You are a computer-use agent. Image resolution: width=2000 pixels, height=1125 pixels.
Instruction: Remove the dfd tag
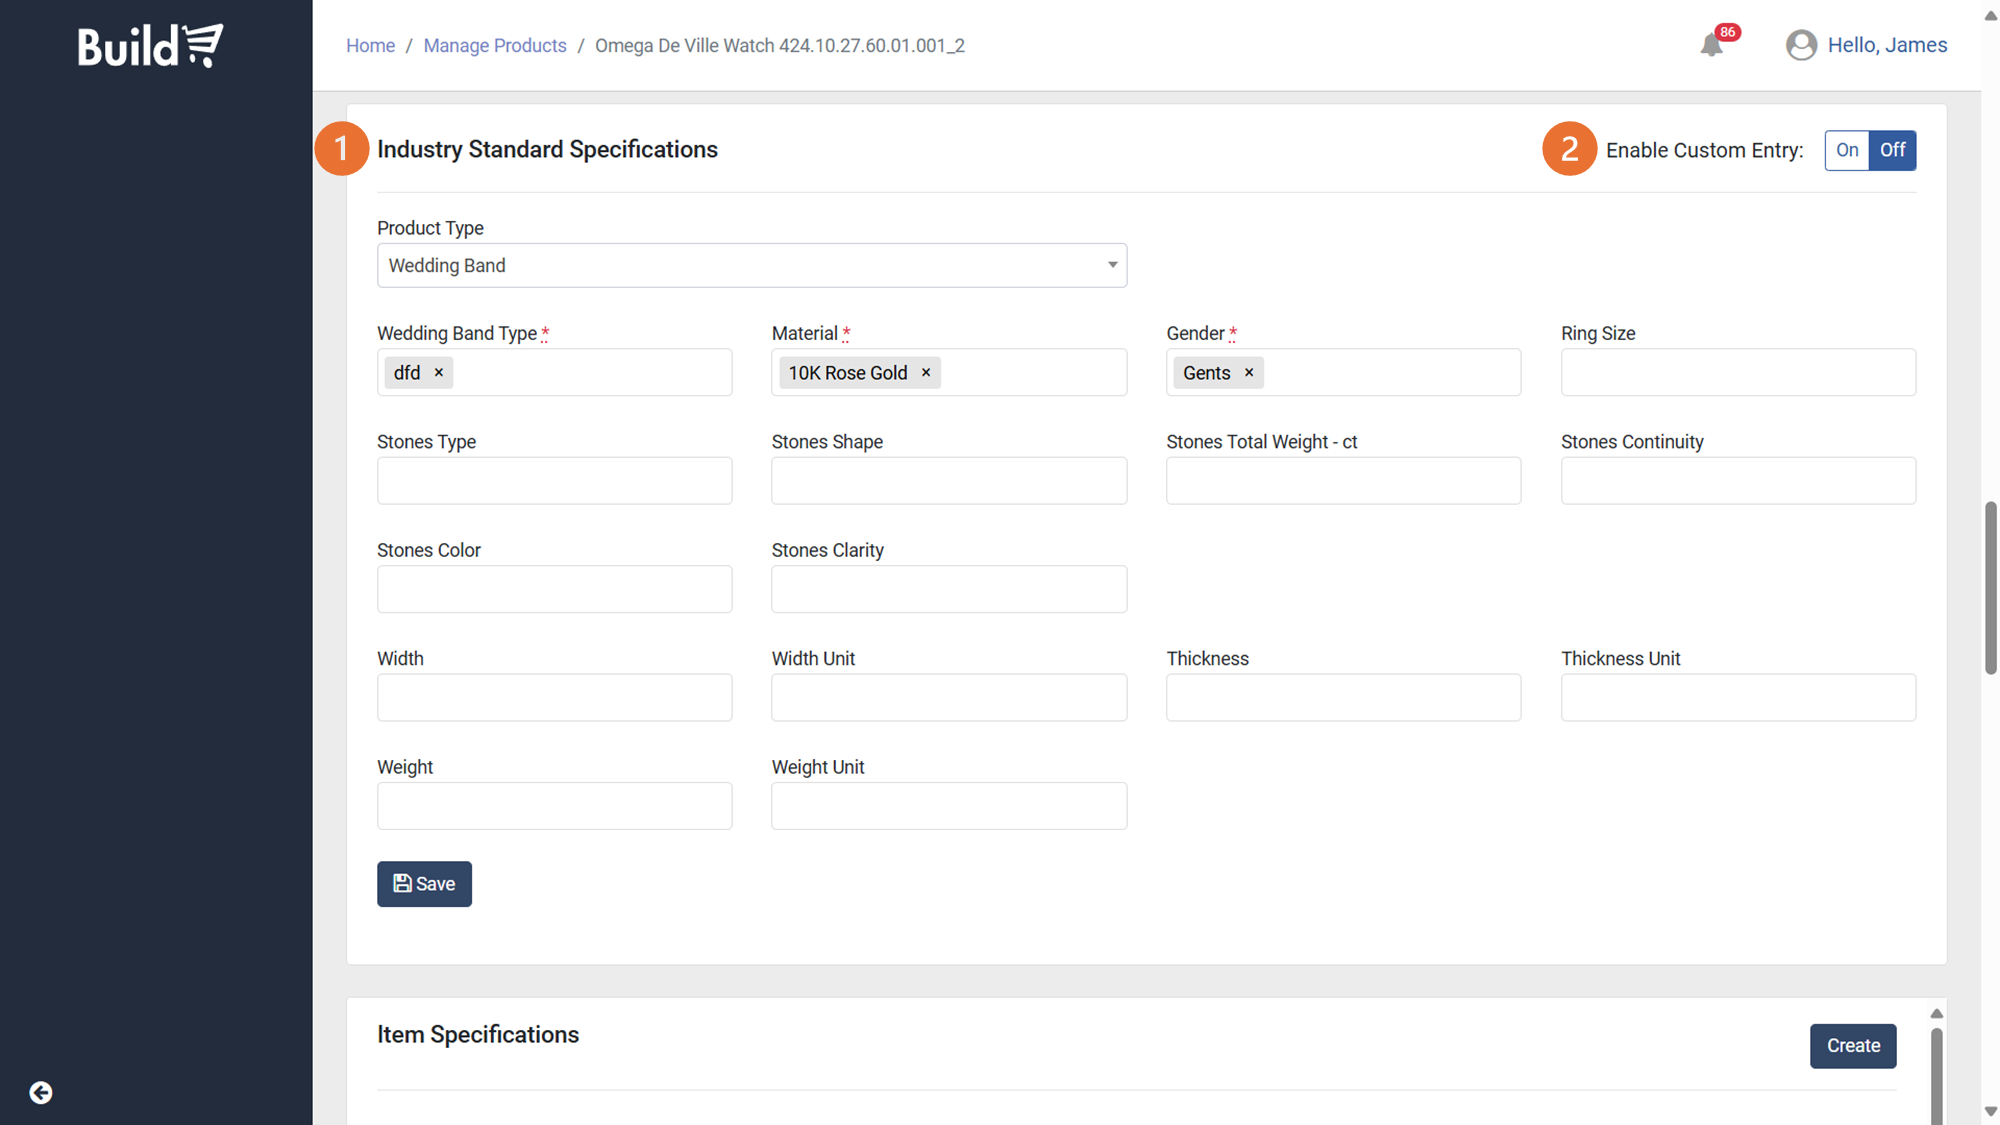click(x=439, y=373)
